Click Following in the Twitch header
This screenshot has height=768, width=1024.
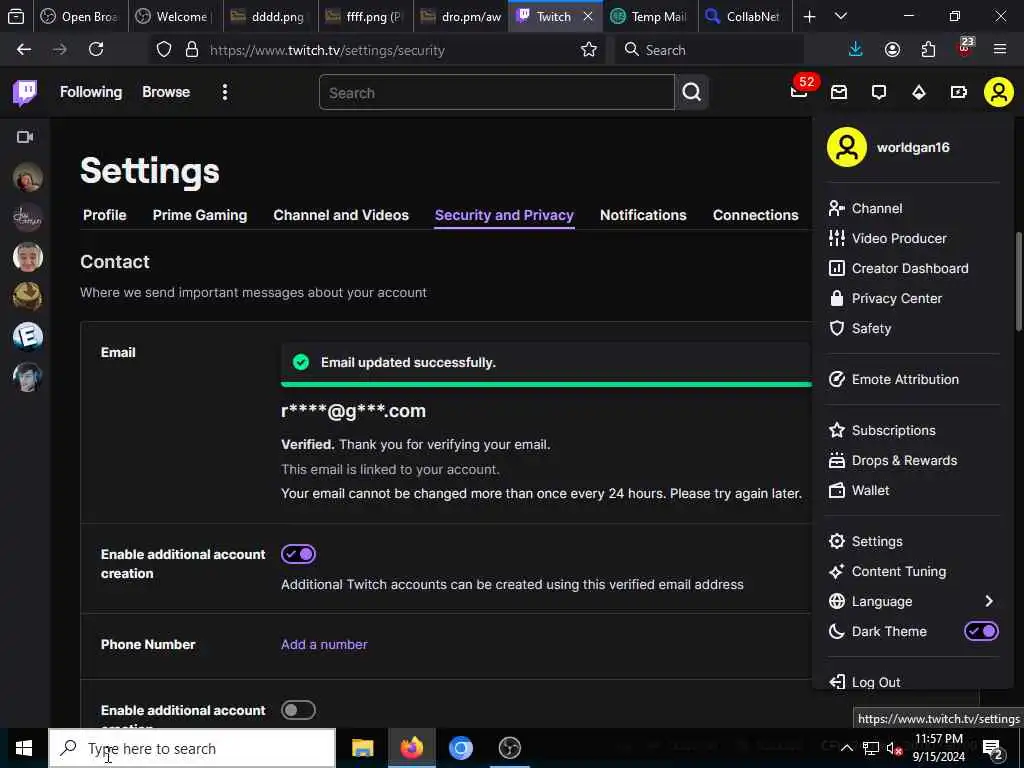tap(91, 92)
